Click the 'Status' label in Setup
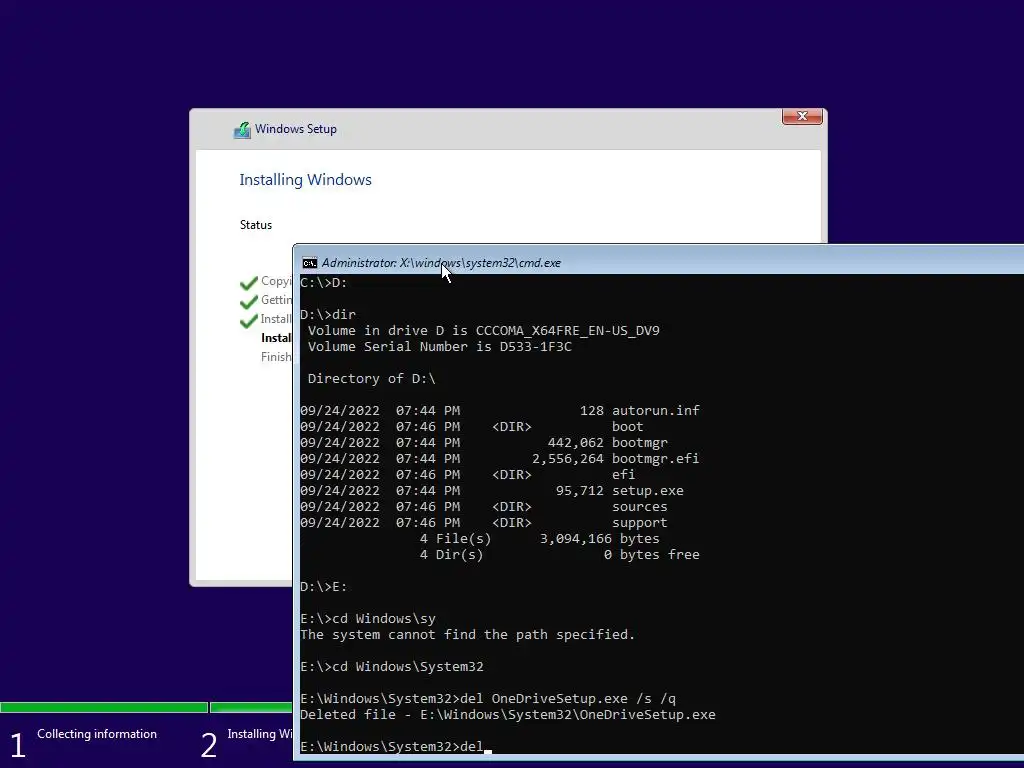 click(x=255, y=225)
